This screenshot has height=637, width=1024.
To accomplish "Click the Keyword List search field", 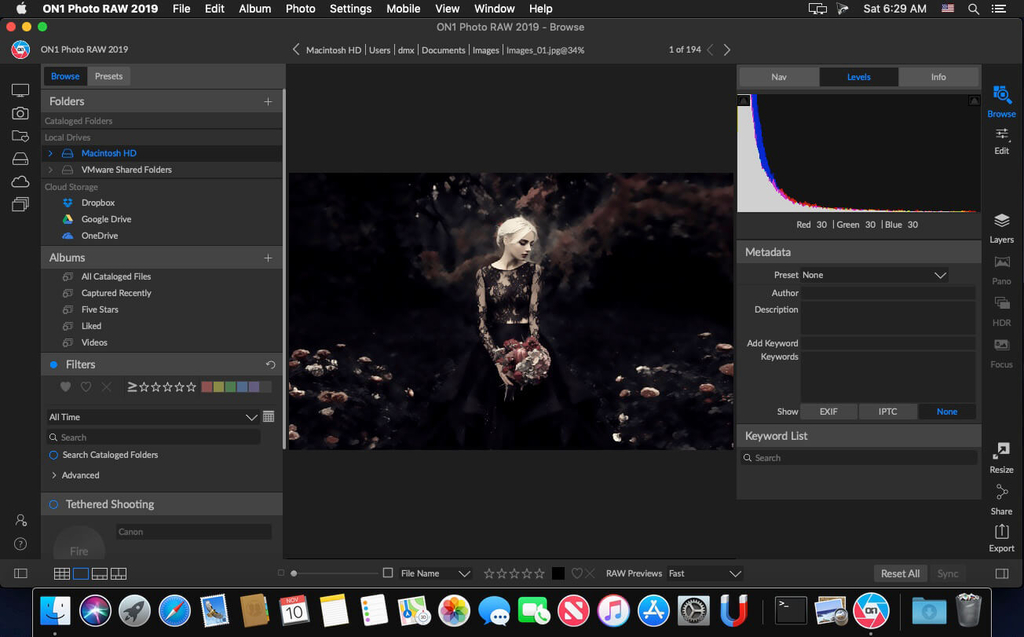I will pyautogui.click(x=860, y=457).
